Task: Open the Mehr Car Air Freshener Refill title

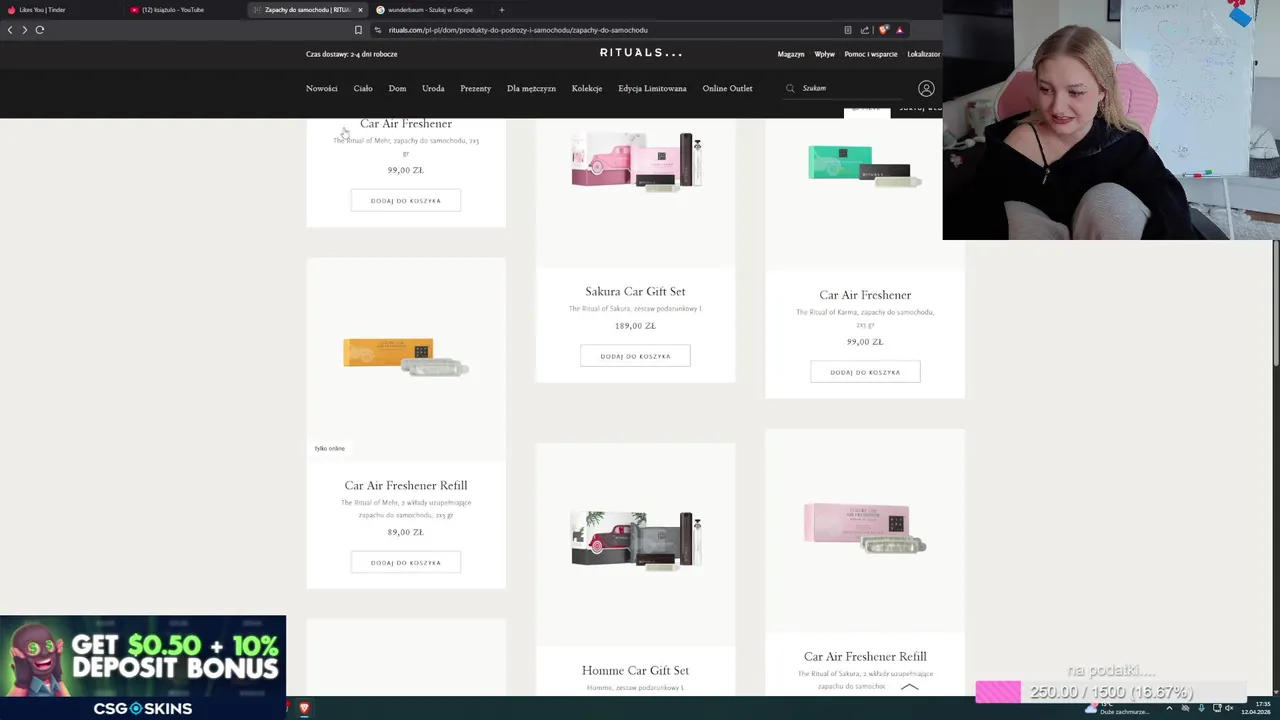Action: point(406,485)
